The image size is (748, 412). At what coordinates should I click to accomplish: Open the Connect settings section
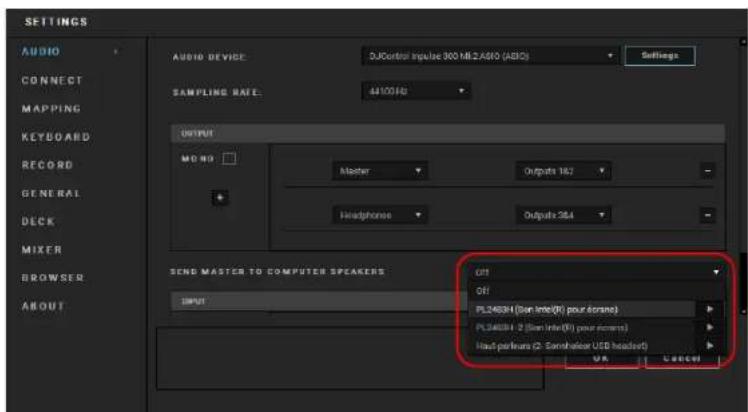52,80
